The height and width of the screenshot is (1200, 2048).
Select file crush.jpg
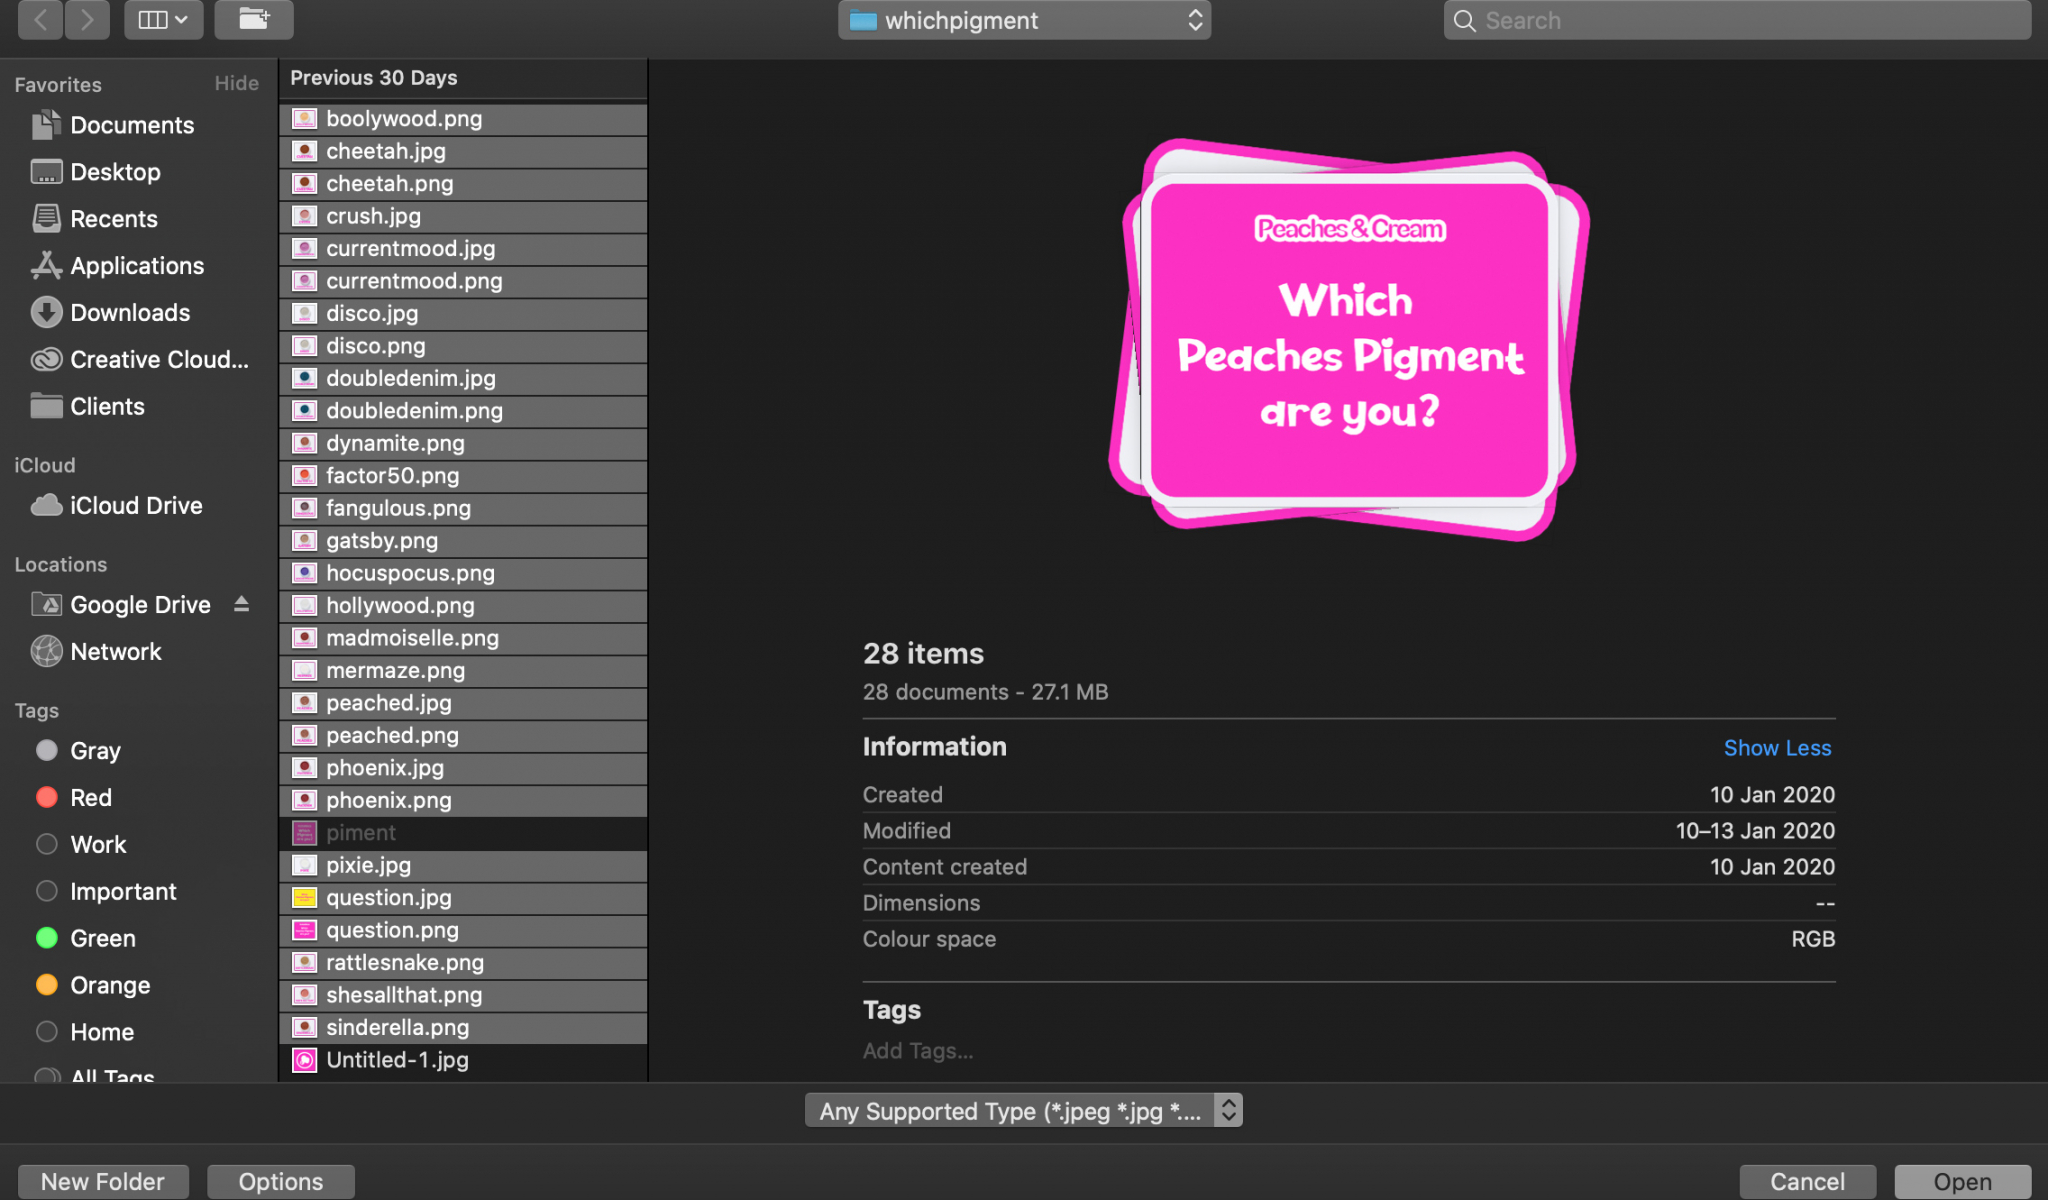(x=463, y=216)
